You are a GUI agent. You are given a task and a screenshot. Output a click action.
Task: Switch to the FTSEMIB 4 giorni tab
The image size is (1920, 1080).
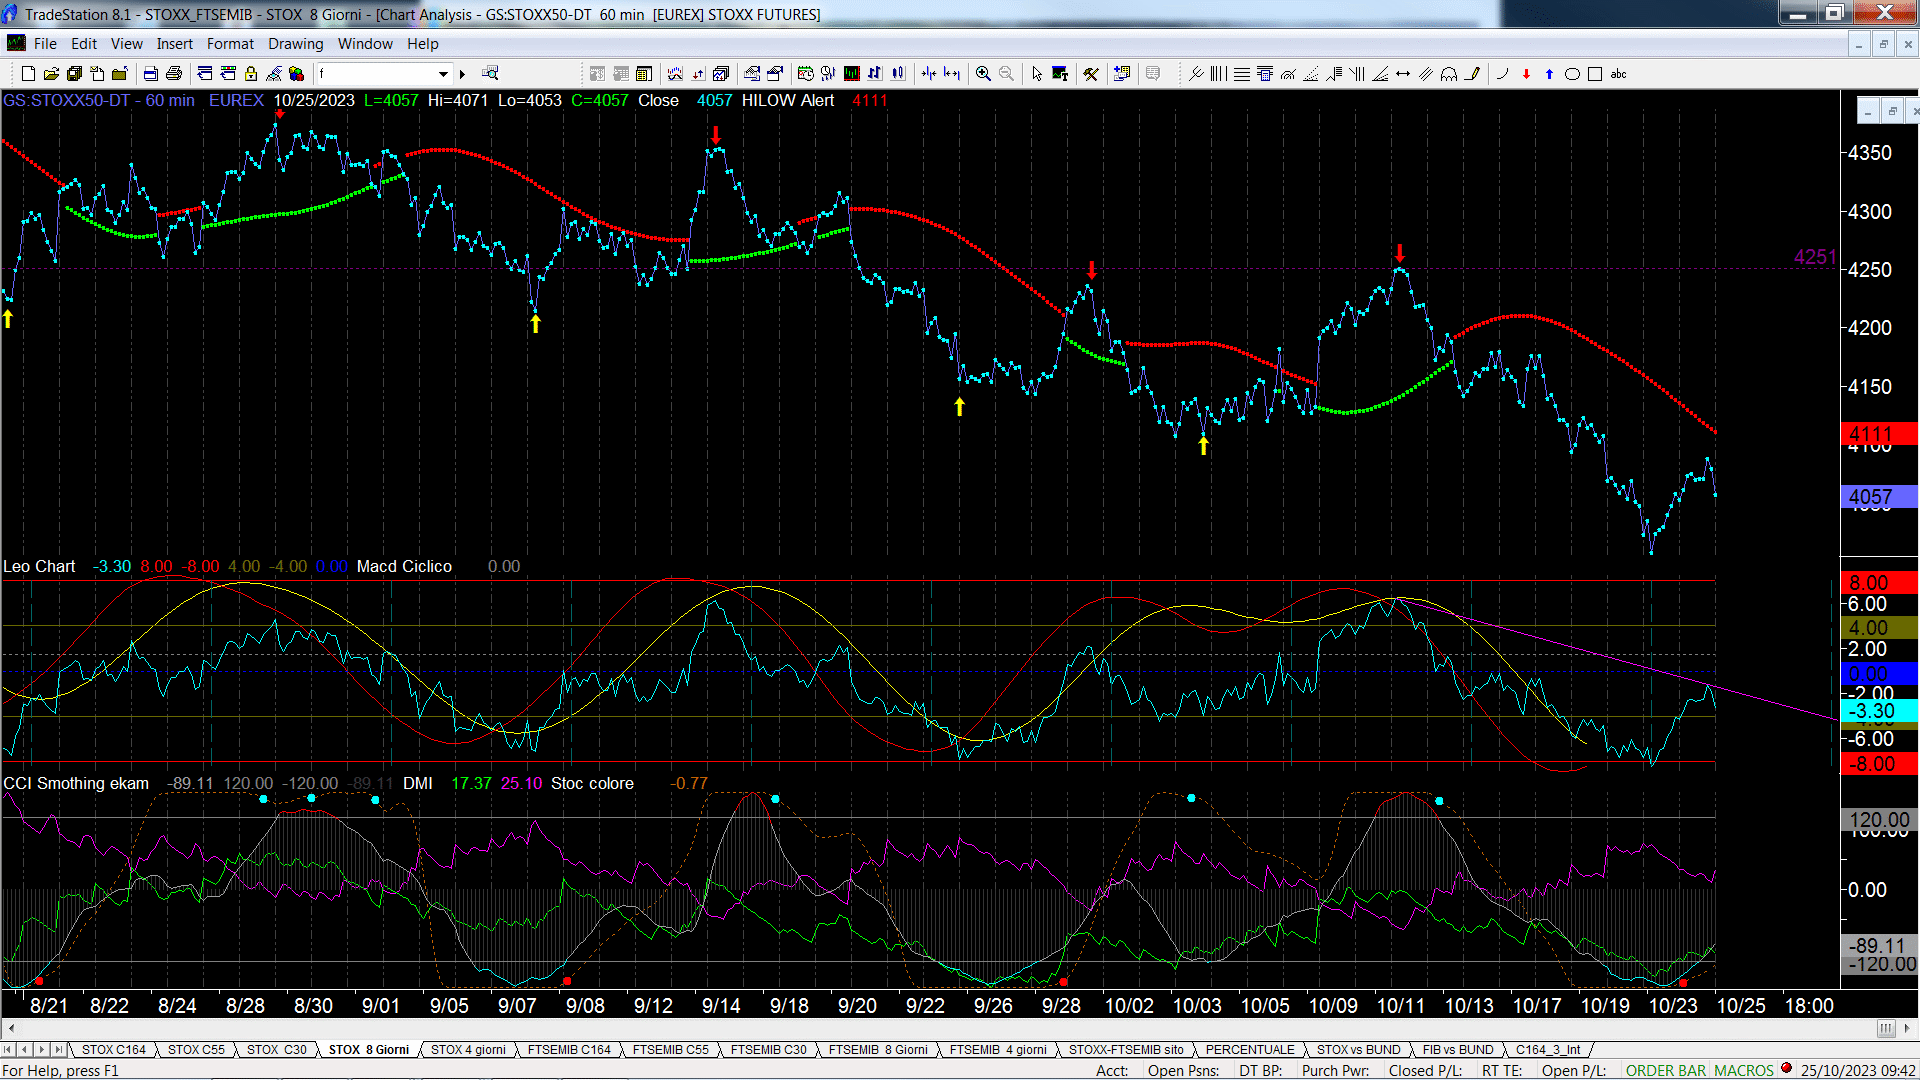coord(998,1050)
